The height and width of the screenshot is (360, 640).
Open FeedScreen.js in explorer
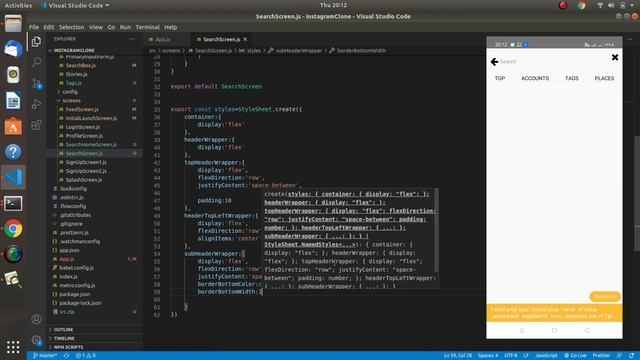(82, 110)
